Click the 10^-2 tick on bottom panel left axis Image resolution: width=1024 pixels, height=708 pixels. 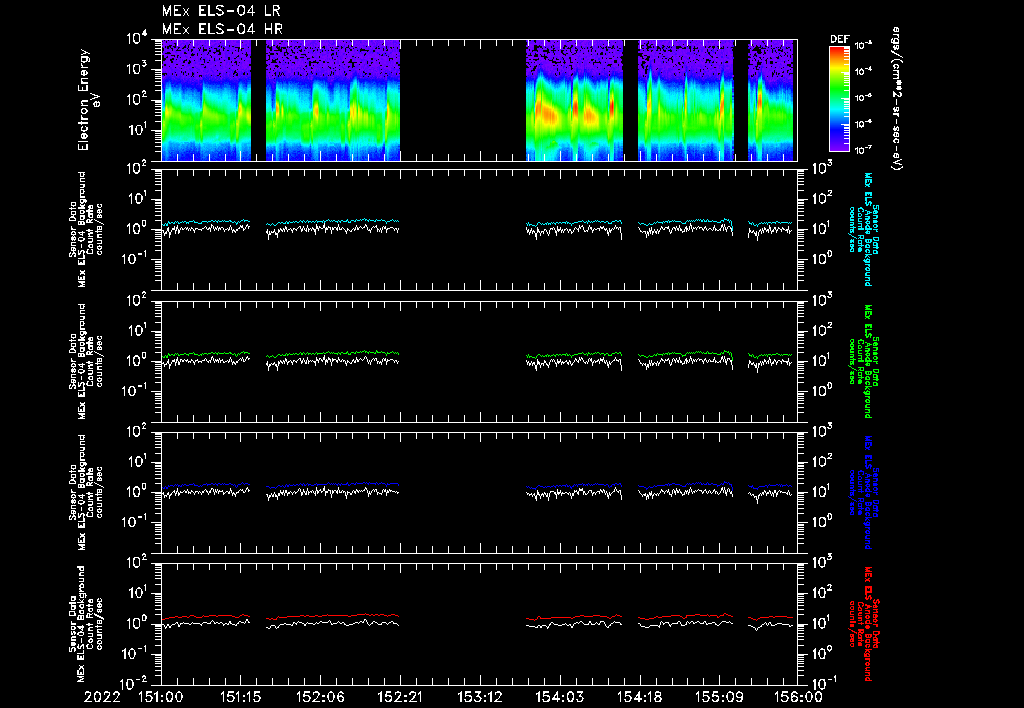click(x=135, y=684)
